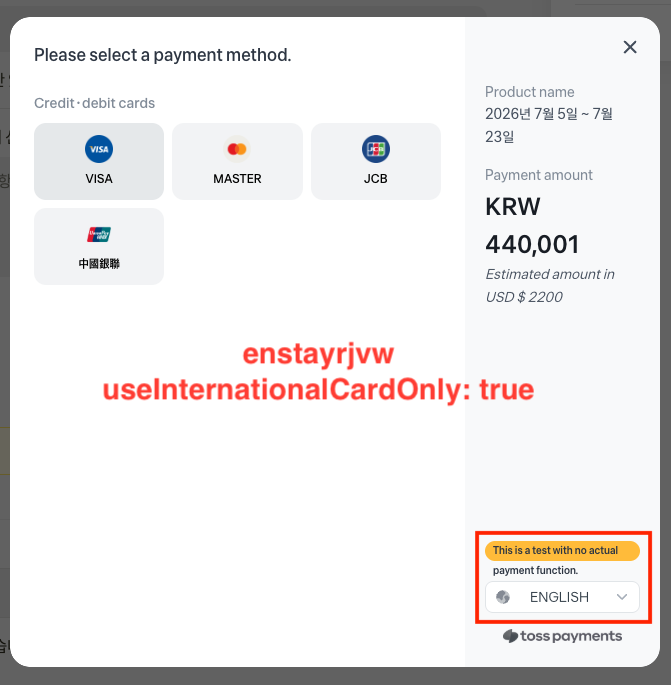Click the blue VISA logo icon
This screenshot has width=671, height=685.
[99, 149]
